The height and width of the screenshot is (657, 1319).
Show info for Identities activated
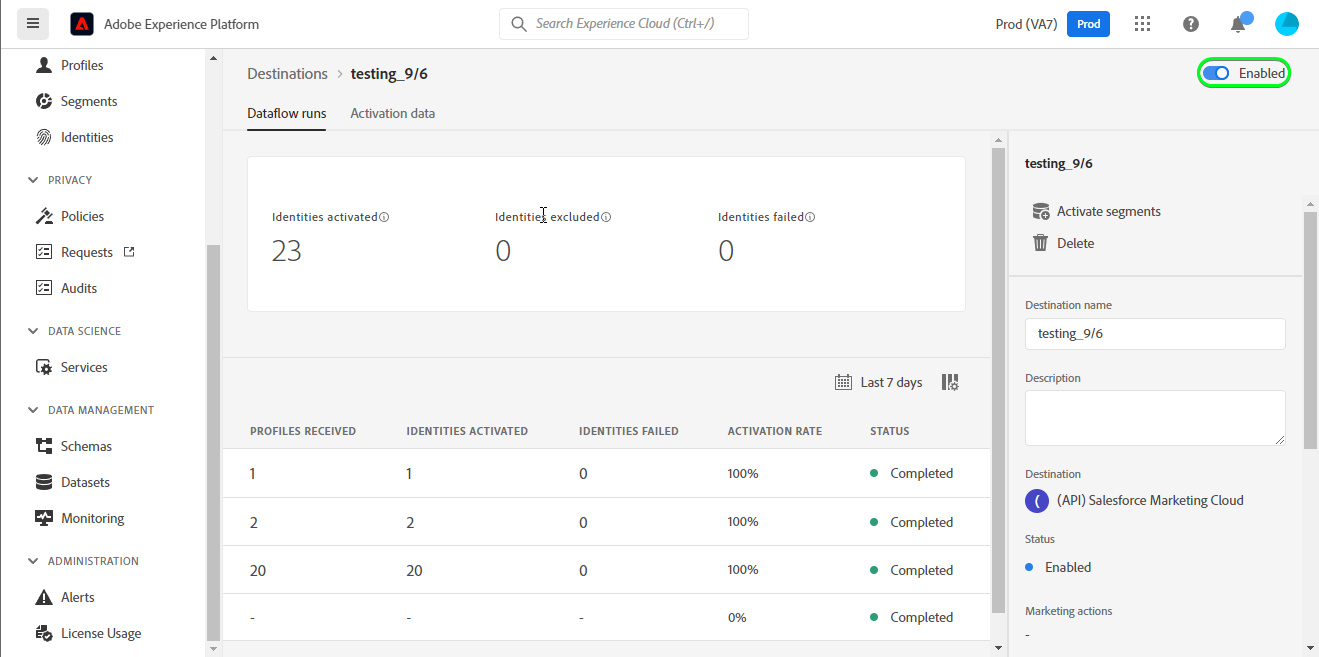384,217
